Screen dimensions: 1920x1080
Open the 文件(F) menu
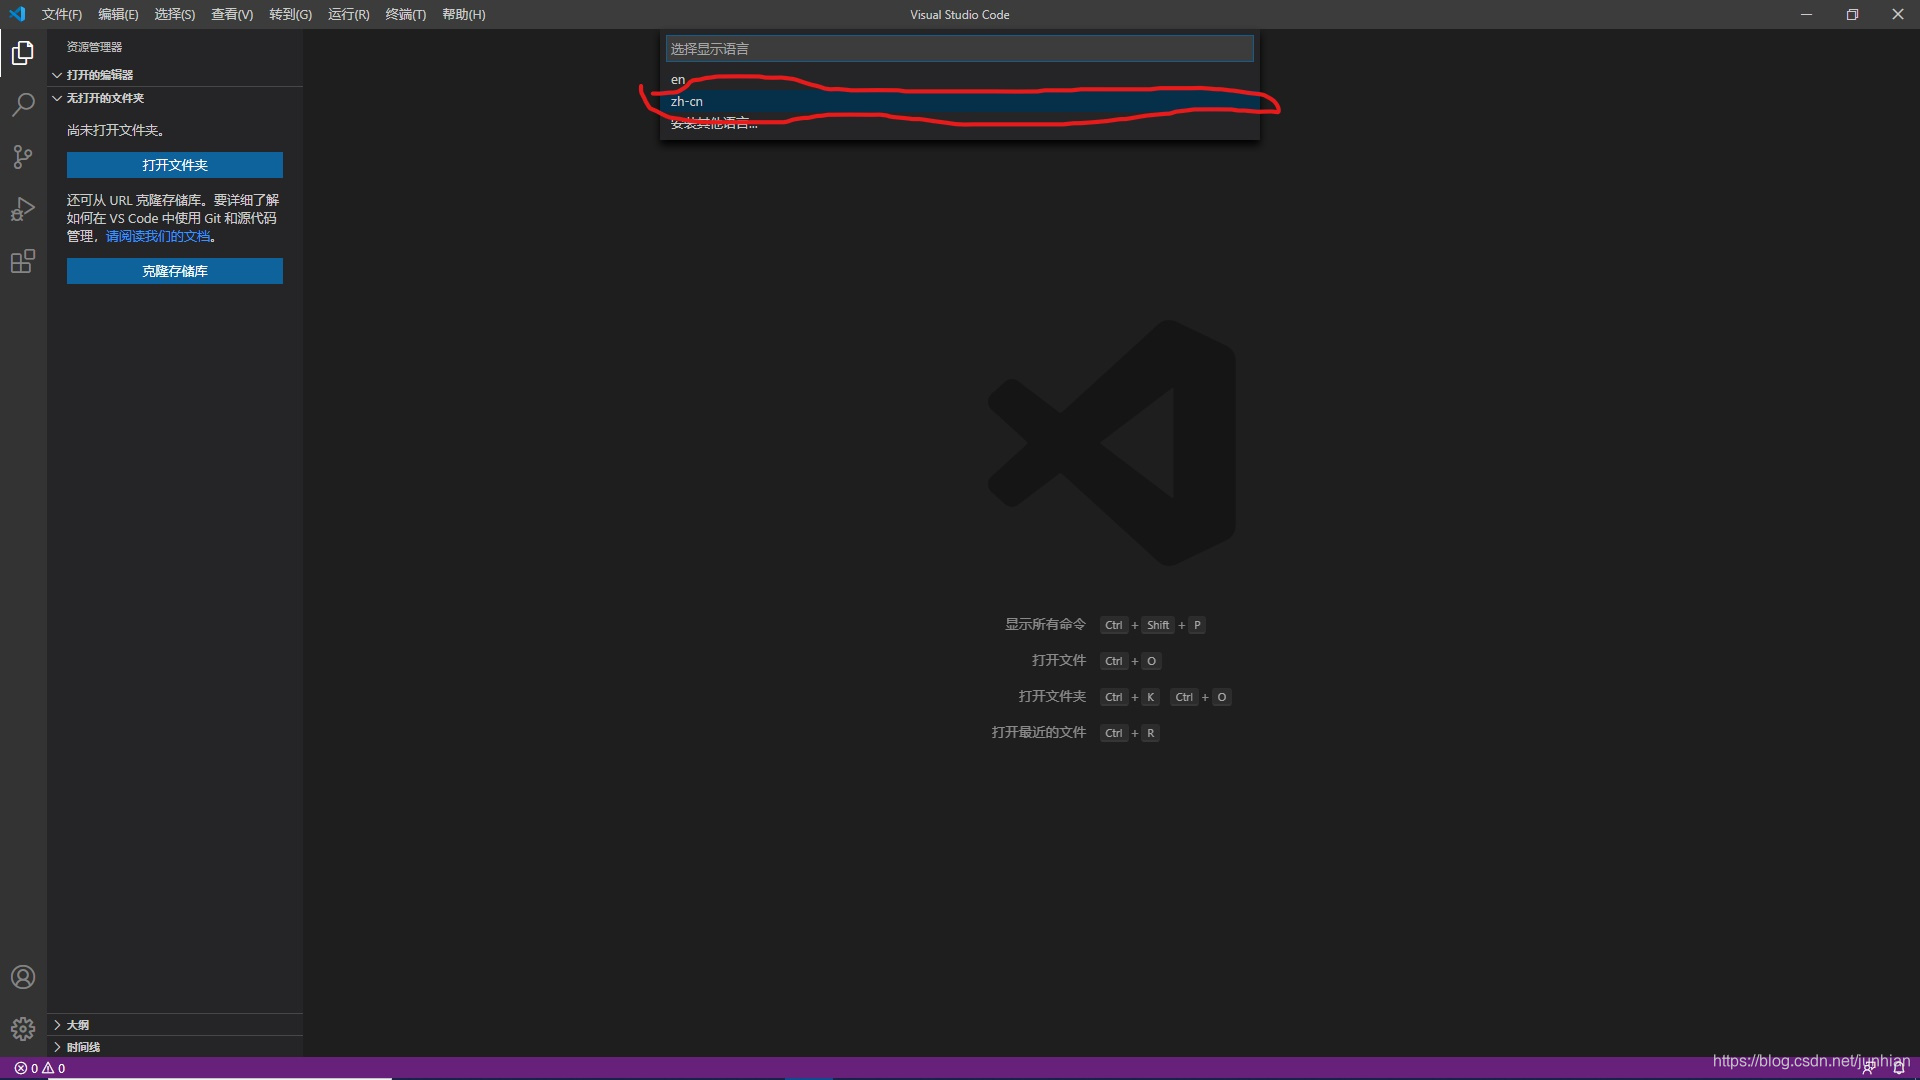click(62, 14)
